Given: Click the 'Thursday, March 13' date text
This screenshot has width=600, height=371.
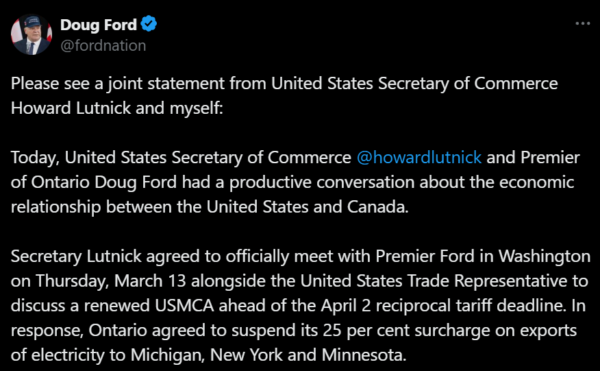Looking at the screenshot, I should click(111, 281).
